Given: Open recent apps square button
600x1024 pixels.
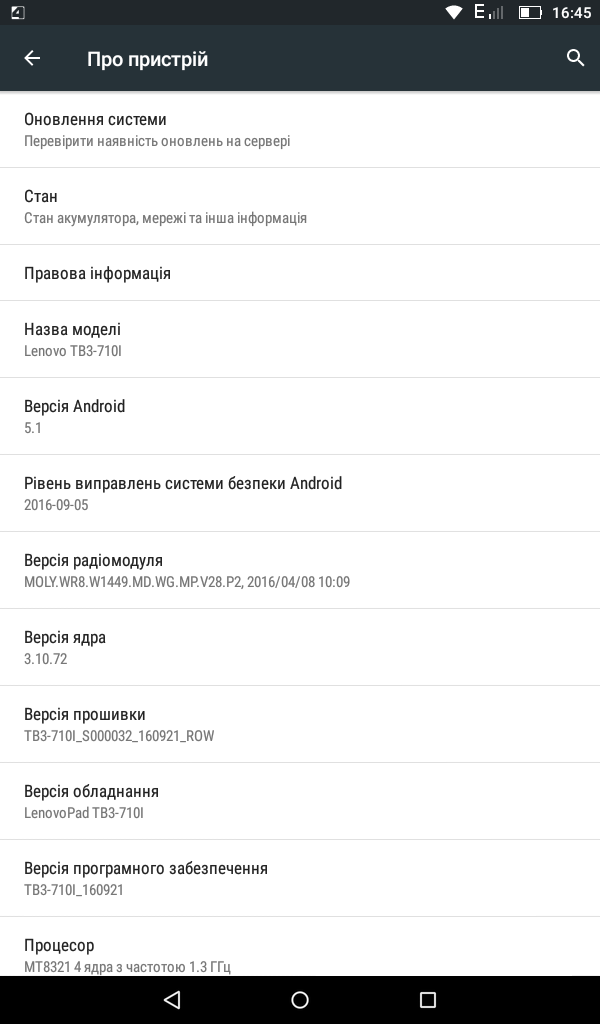Looking at the screenshot, I should 428,999.
